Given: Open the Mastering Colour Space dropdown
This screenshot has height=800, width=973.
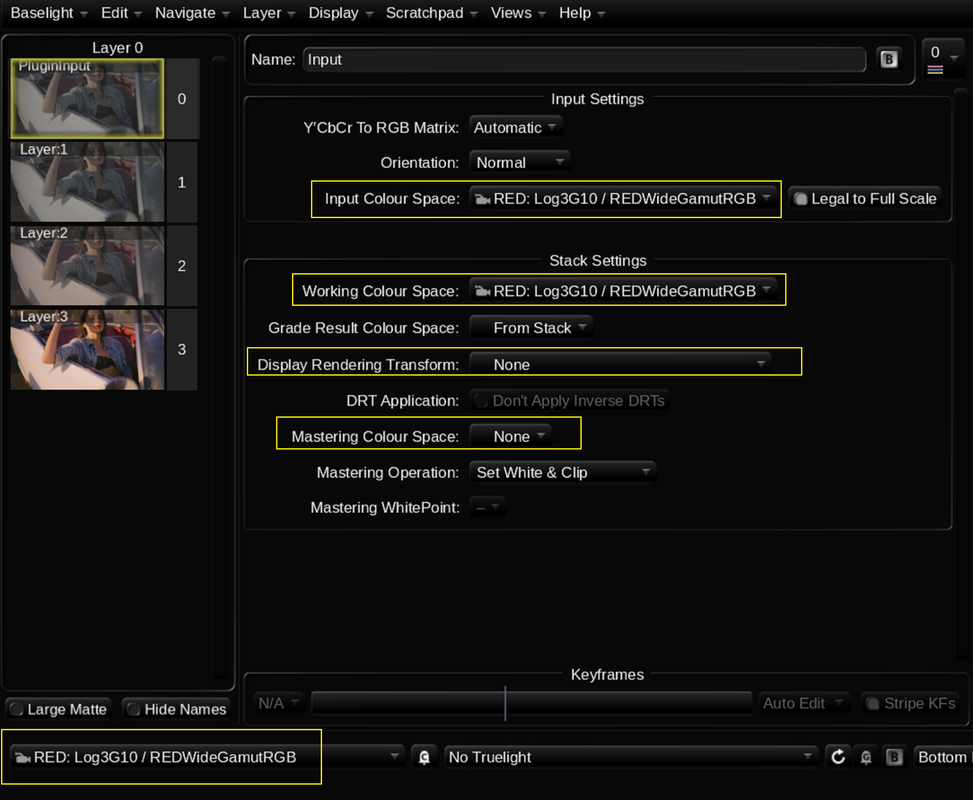Looking at the screenshot, I should (x=510, y=436).
